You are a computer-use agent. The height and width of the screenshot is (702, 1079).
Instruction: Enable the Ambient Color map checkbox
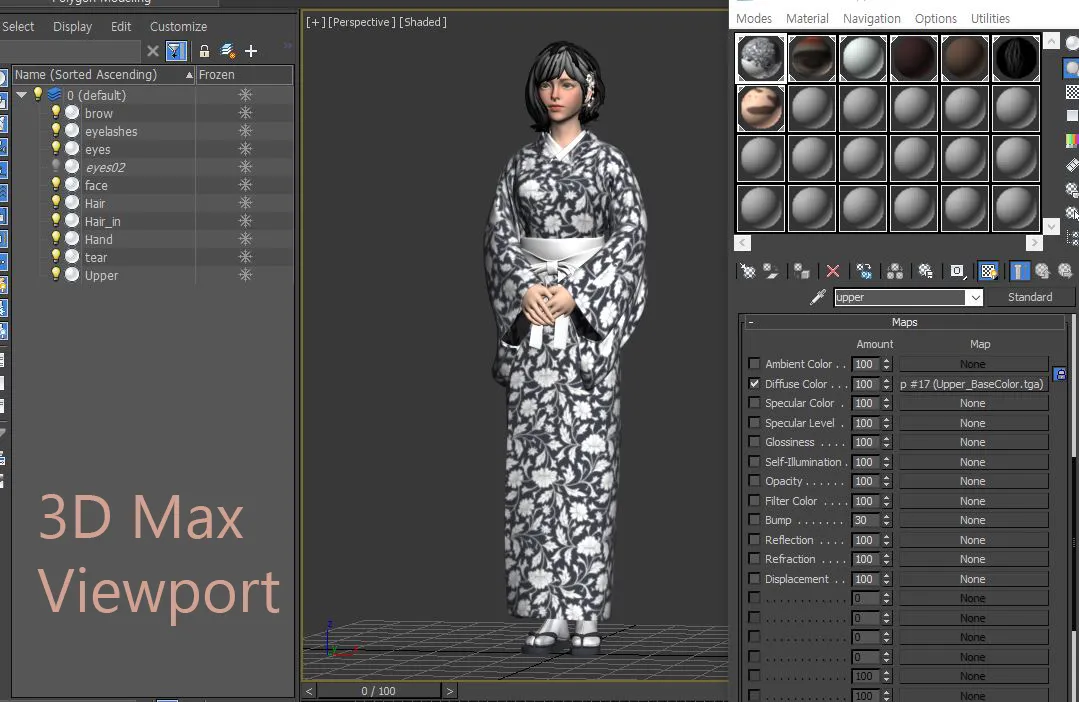pos(753,364)
